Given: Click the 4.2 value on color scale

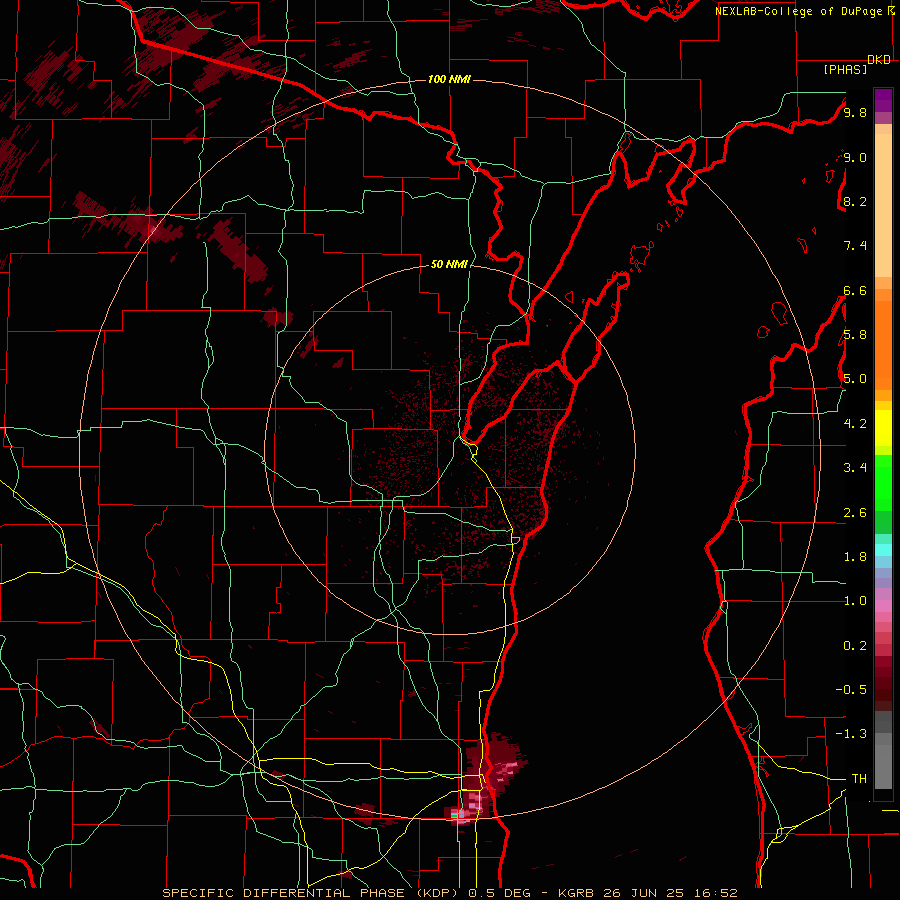Looking at the screenshot, I should 855,423.
